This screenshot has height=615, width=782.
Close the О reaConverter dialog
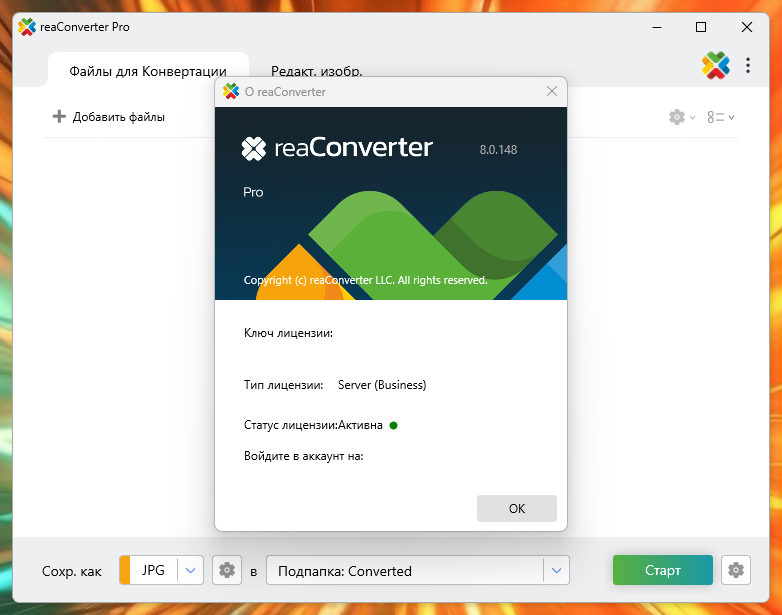[551, 92]
